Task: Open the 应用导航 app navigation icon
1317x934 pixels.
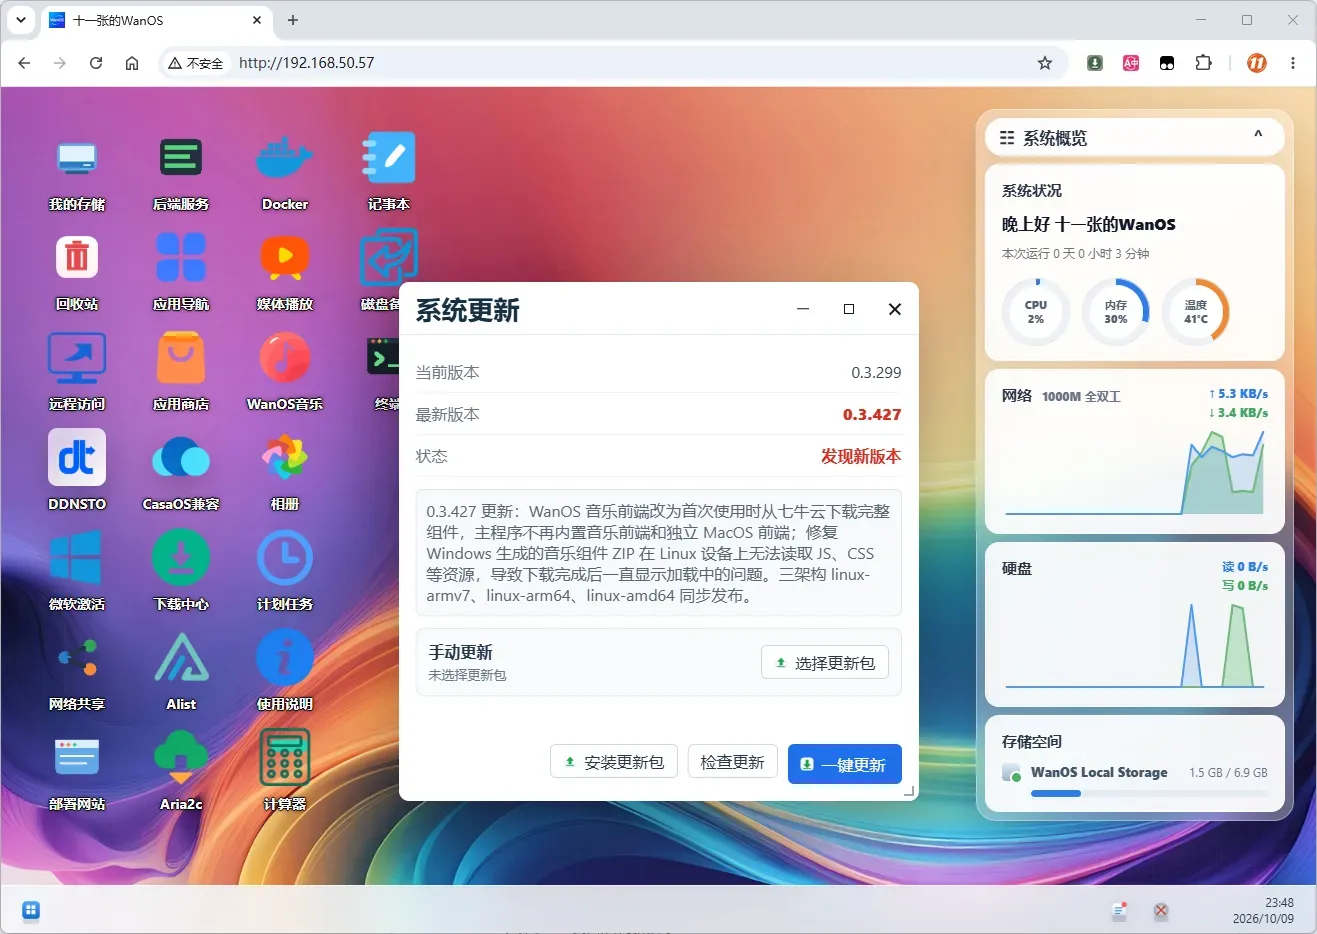Action: [181, 258]
